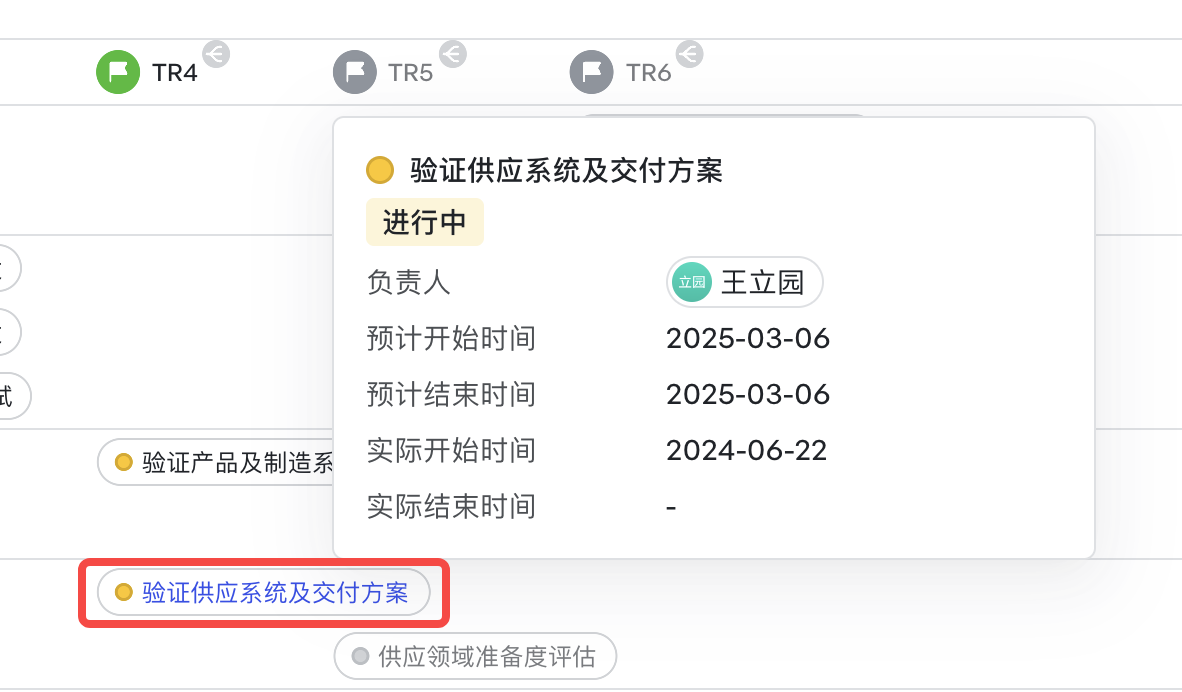1182x692 pixels.
Task: Open the 验证产品及制造系 task pill
Action: pyautogui.click(x=216, y=462)
